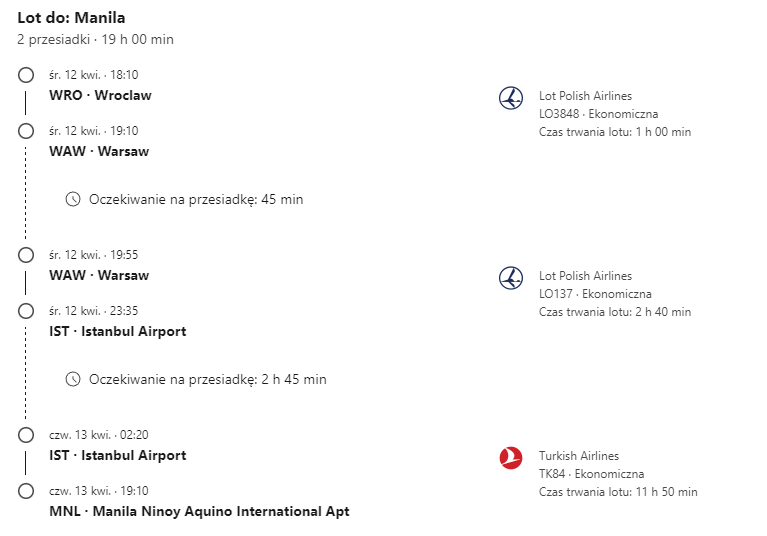Click the '2 przesiadki · 19 h 00 min' summary
767x536 pixels.
[95, 39]
